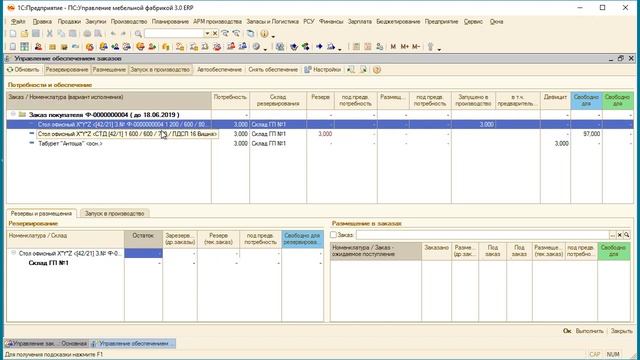Click the Заказ text input field
The height and width of the screenshot is (360, 640).
[x=482, y=235]
